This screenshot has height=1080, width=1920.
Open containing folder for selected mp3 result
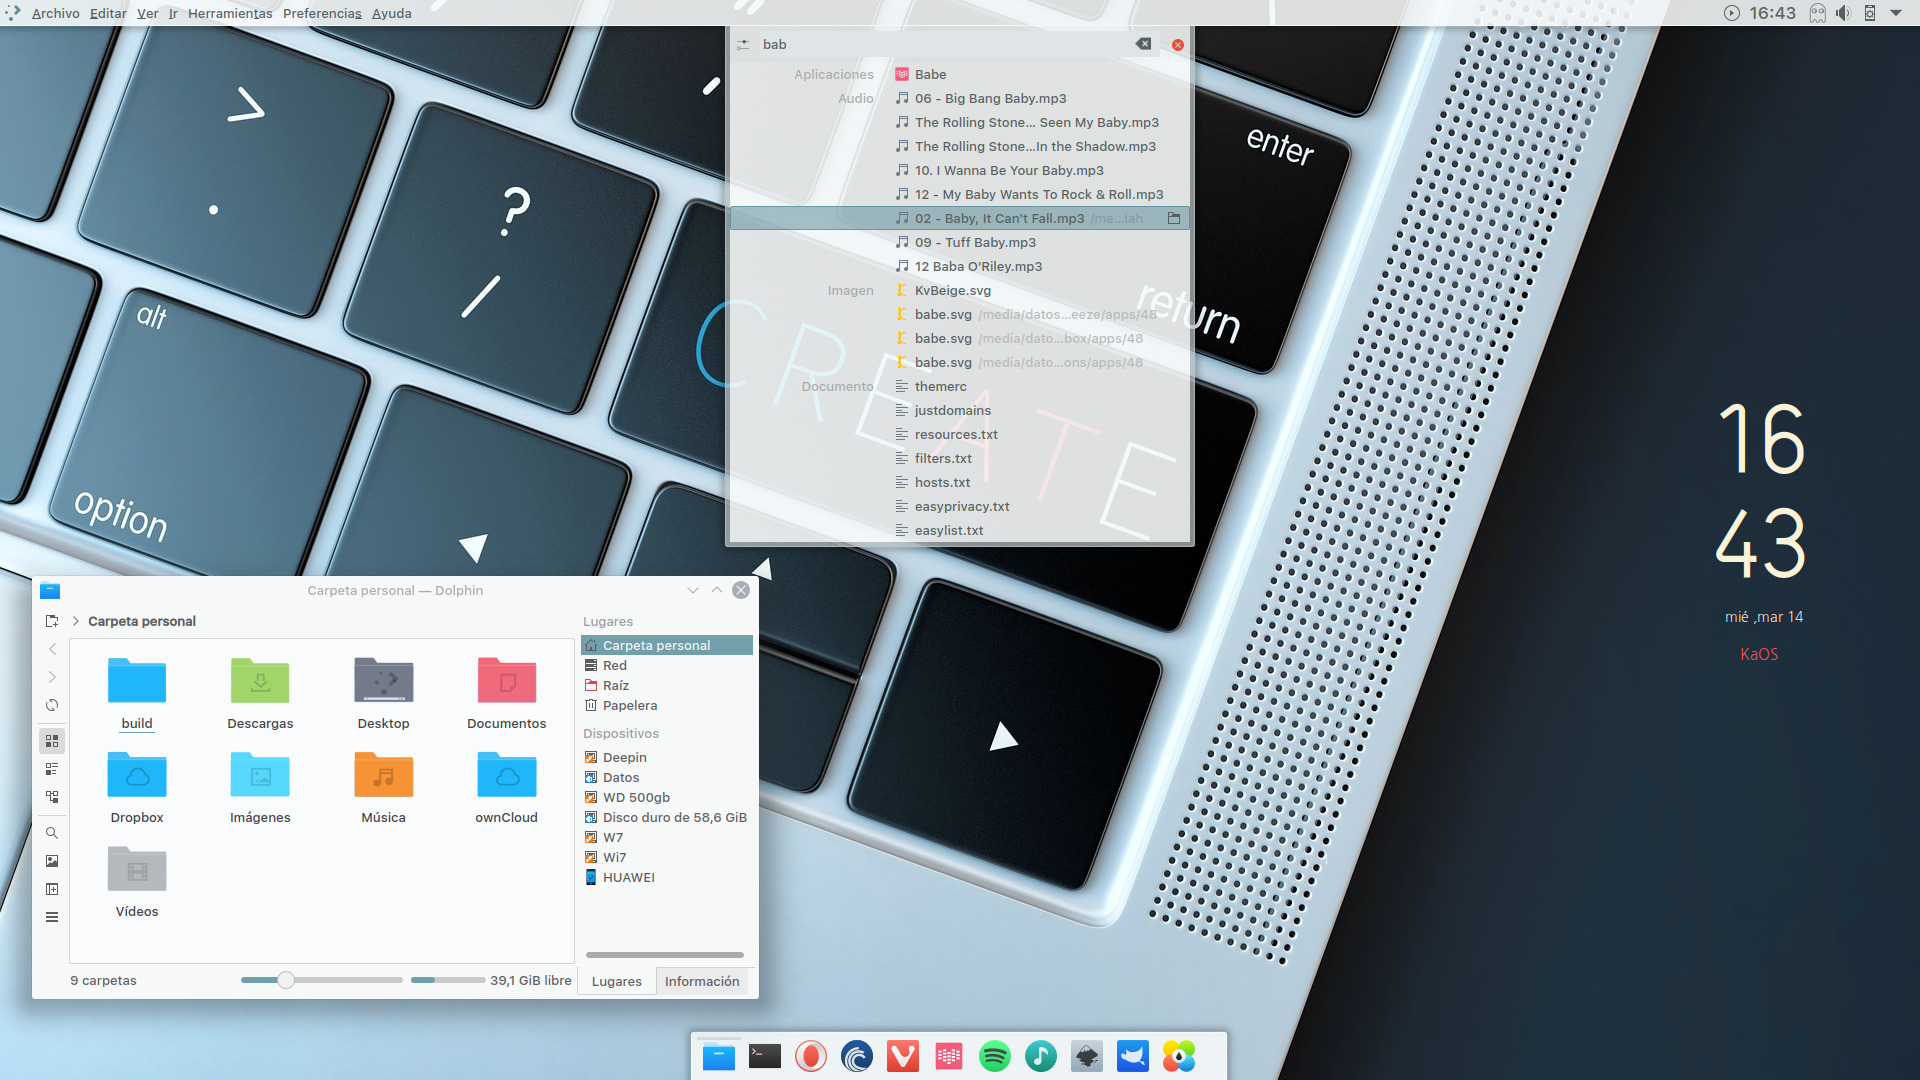coord(1174,218)
